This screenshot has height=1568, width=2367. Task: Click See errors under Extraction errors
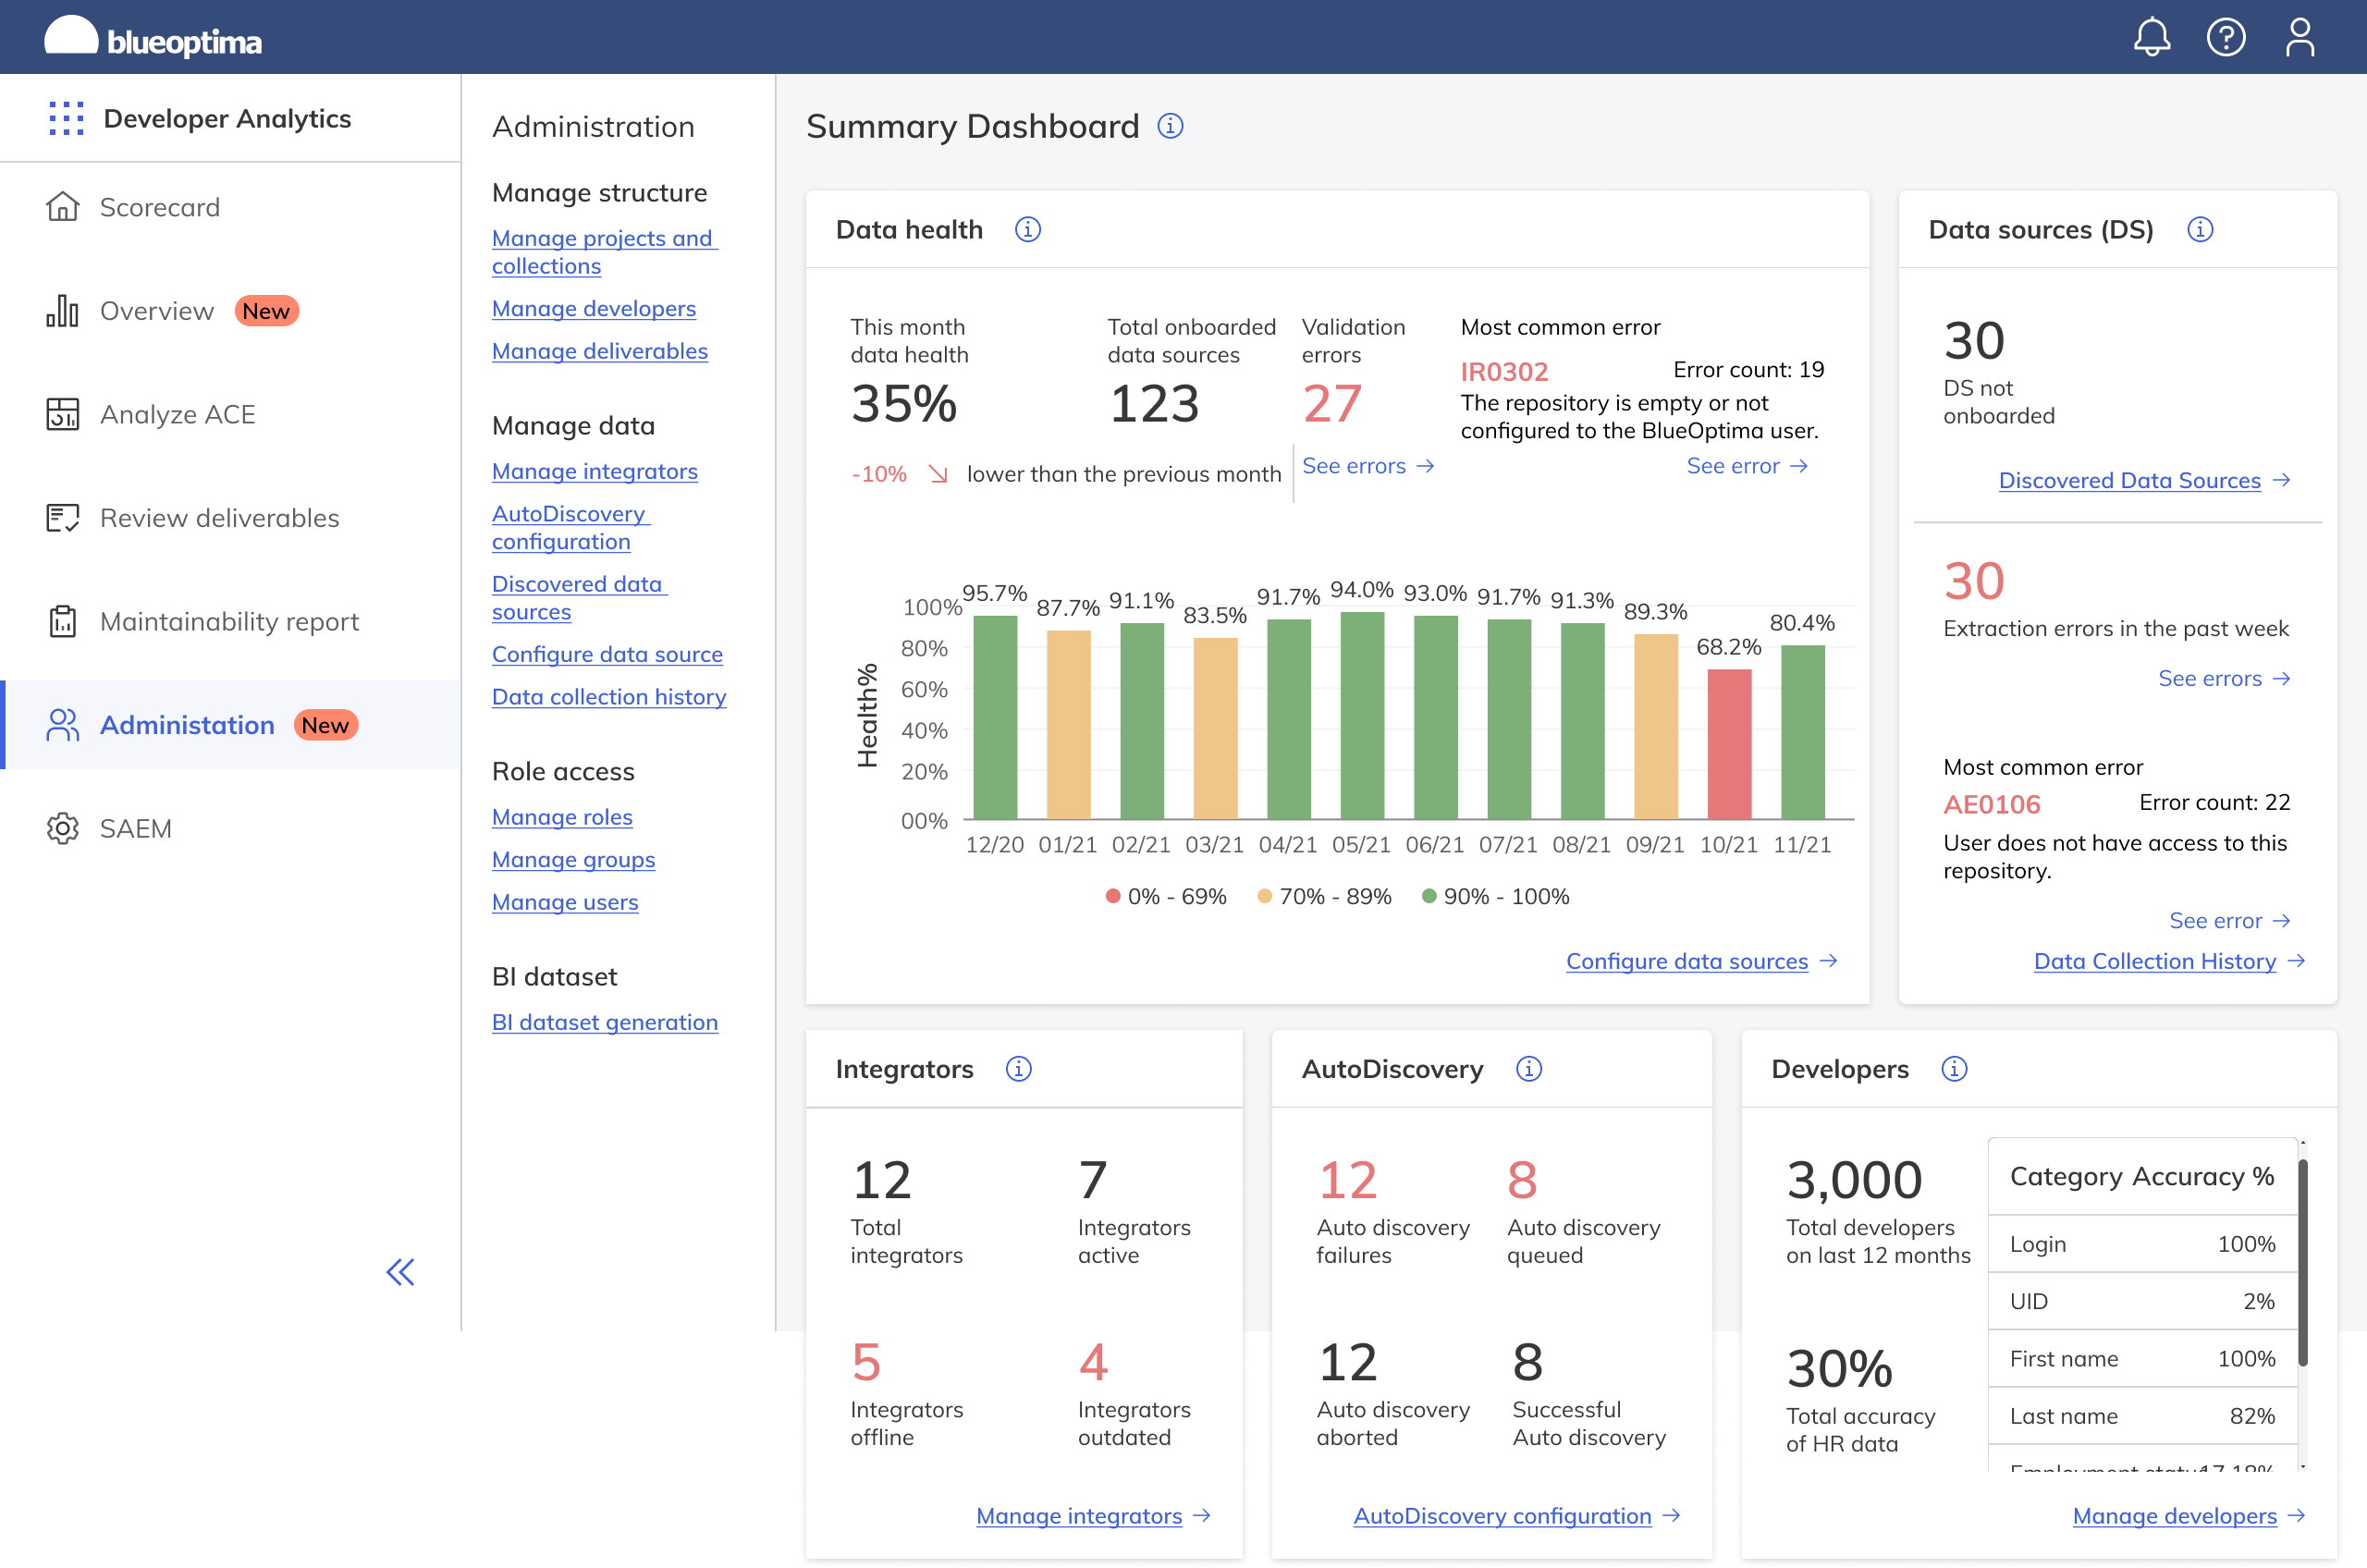[x=2223, y=678]
